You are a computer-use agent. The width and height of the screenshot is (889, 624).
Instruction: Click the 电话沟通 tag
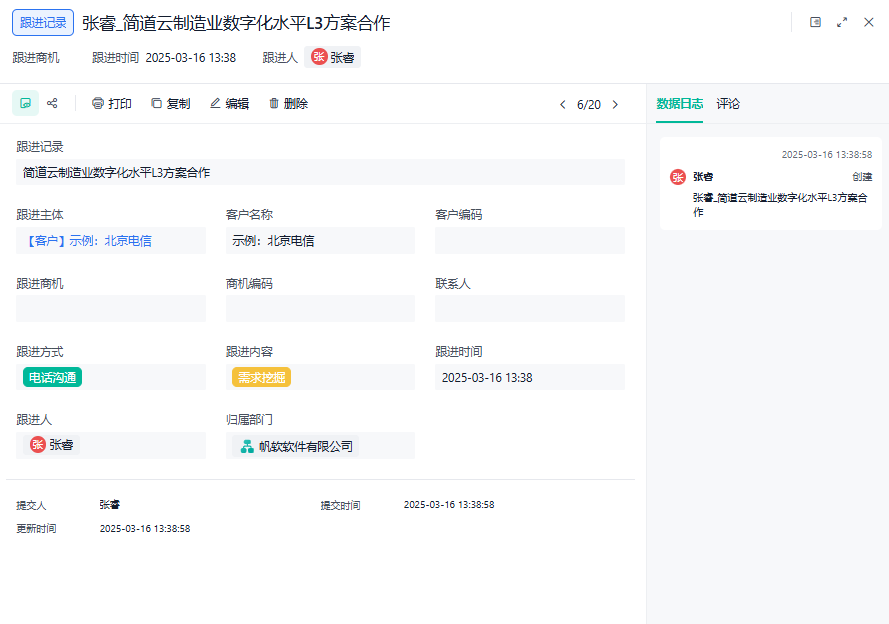[52, 377]
